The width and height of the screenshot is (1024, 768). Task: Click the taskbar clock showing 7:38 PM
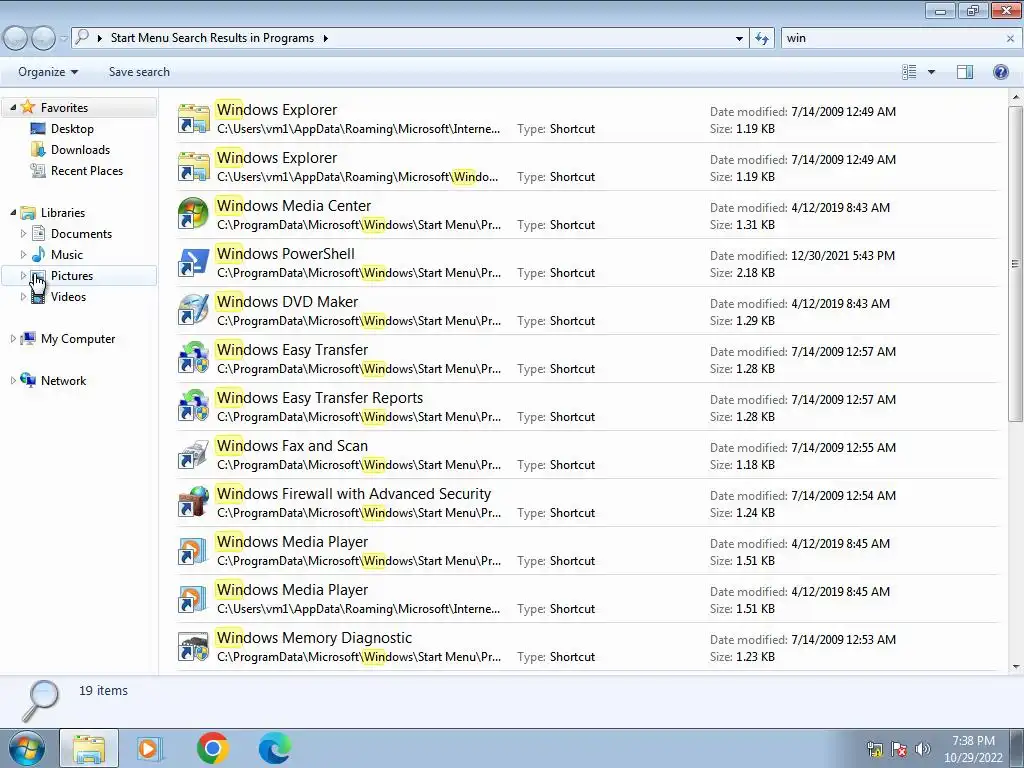[x=973, y=749]
